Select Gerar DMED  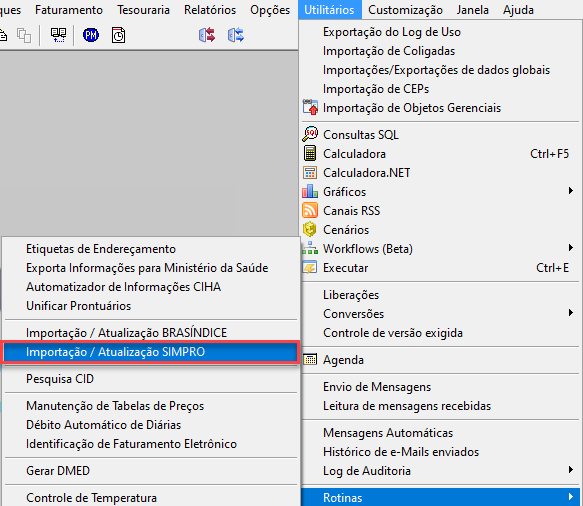[151, 471]
